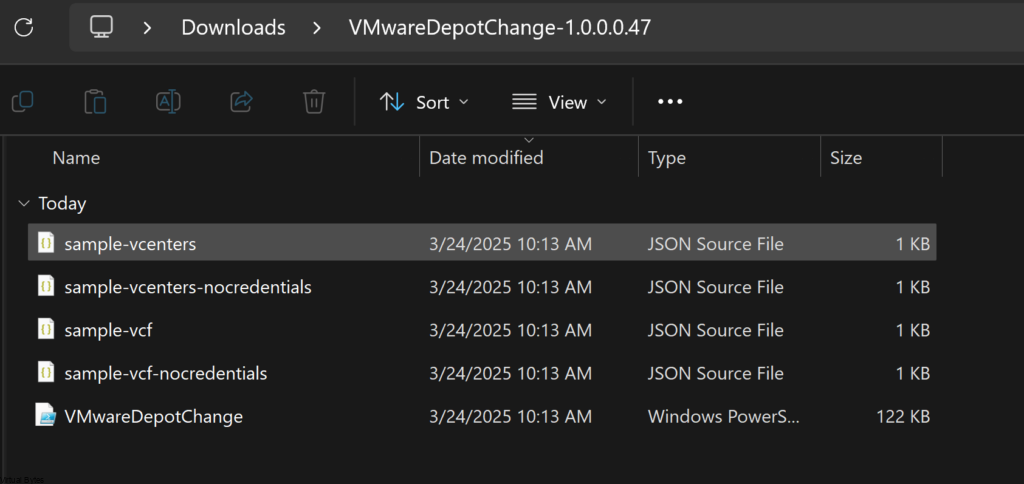Click the VMwareDepotChange PowerShell file icon

[46, 415]
